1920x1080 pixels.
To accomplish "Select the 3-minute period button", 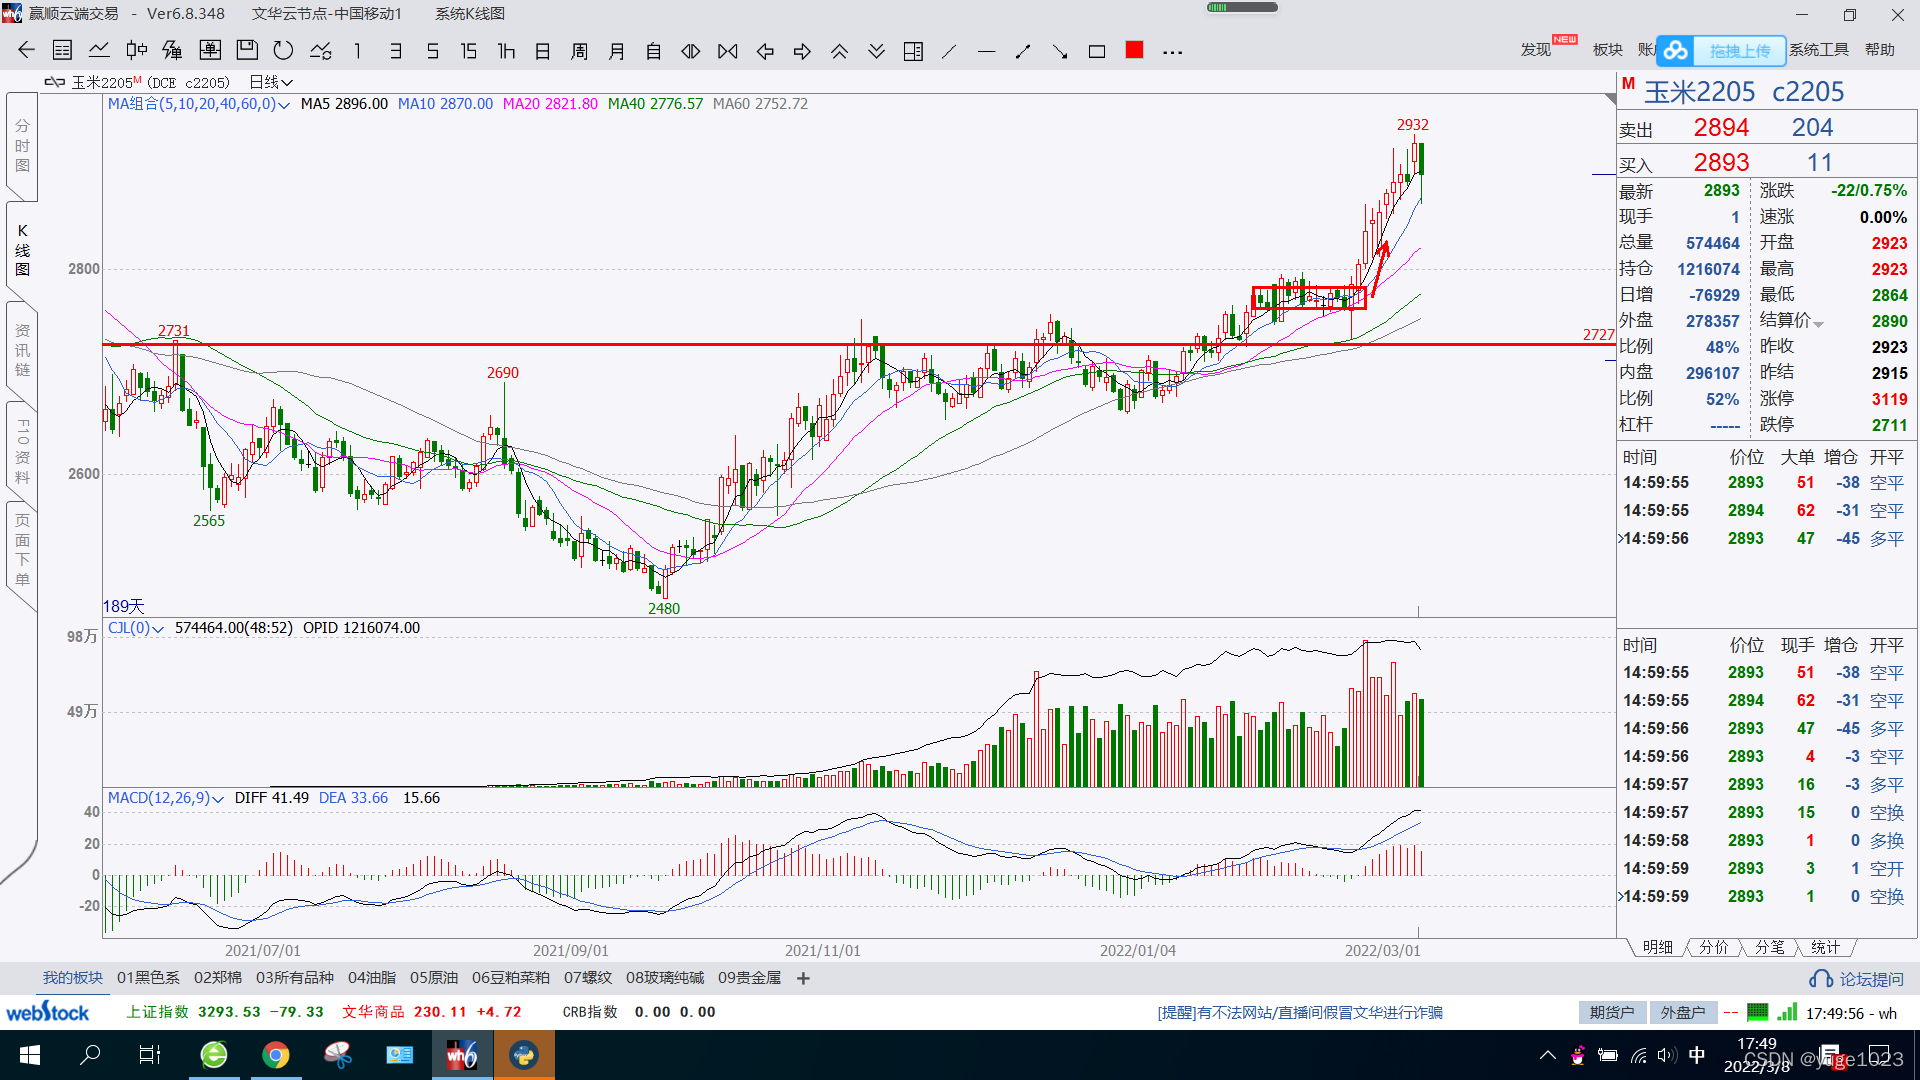I will [395, 51].
